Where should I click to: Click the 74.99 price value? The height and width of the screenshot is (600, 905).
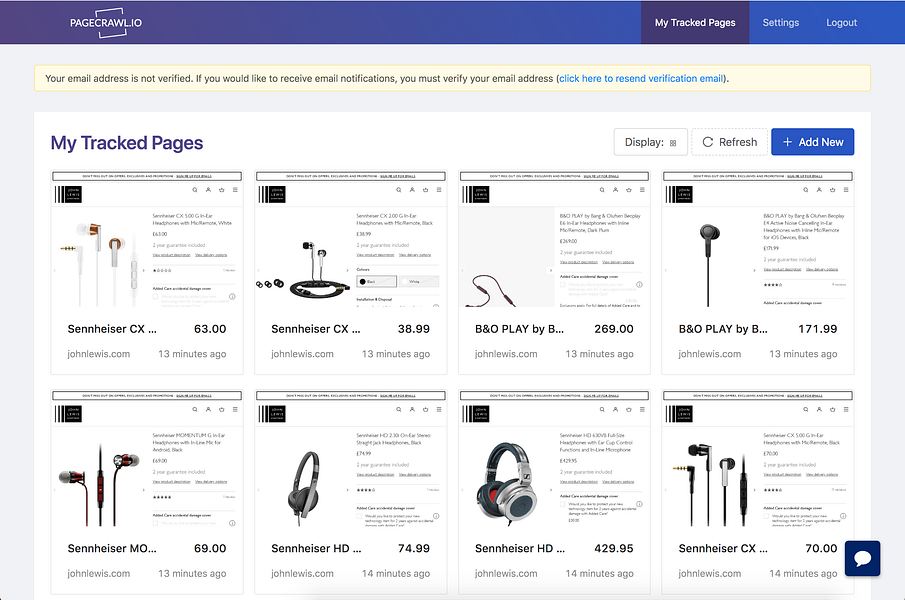tap(414, 549)
